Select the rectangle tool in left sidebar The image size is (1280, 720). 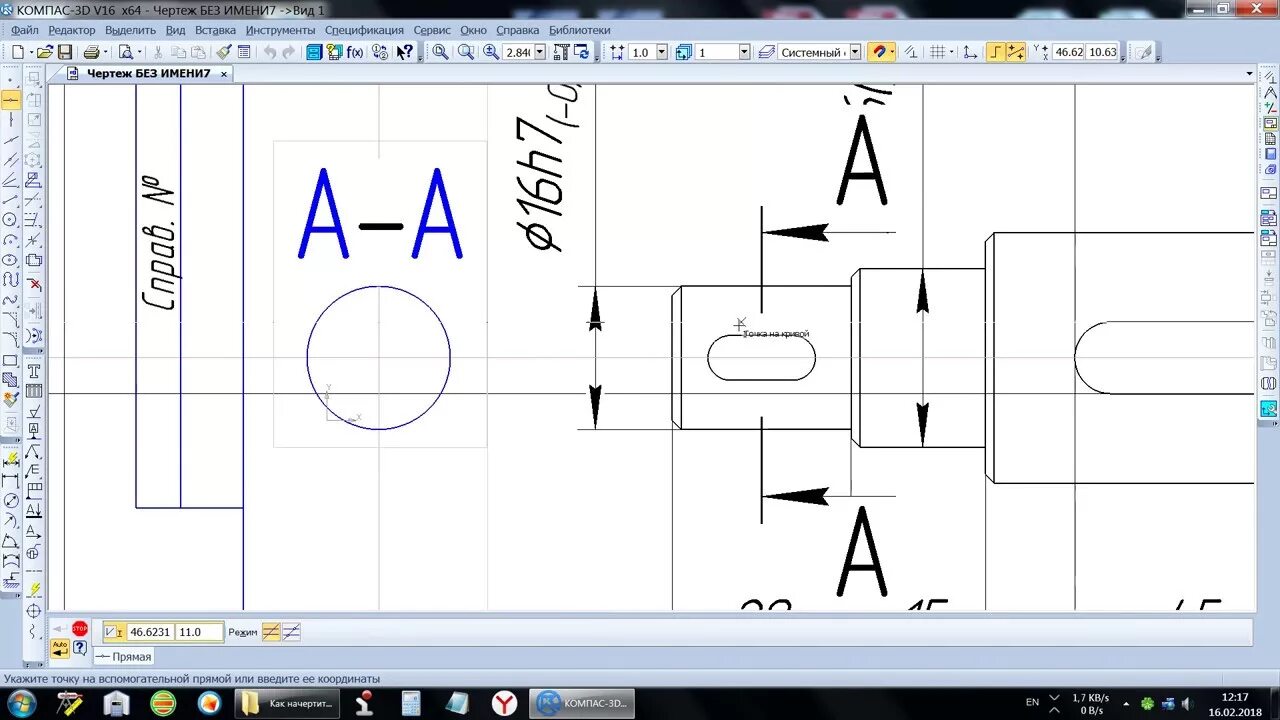point(10,360)
